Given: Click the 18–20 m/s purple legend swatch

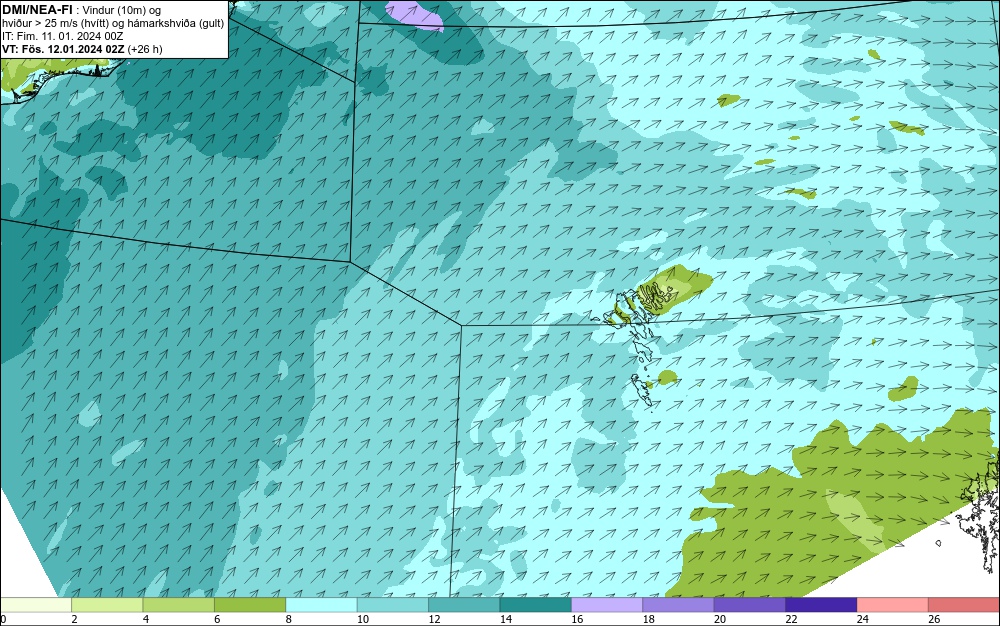Looking at the screenshot, I should pos(679,605).
